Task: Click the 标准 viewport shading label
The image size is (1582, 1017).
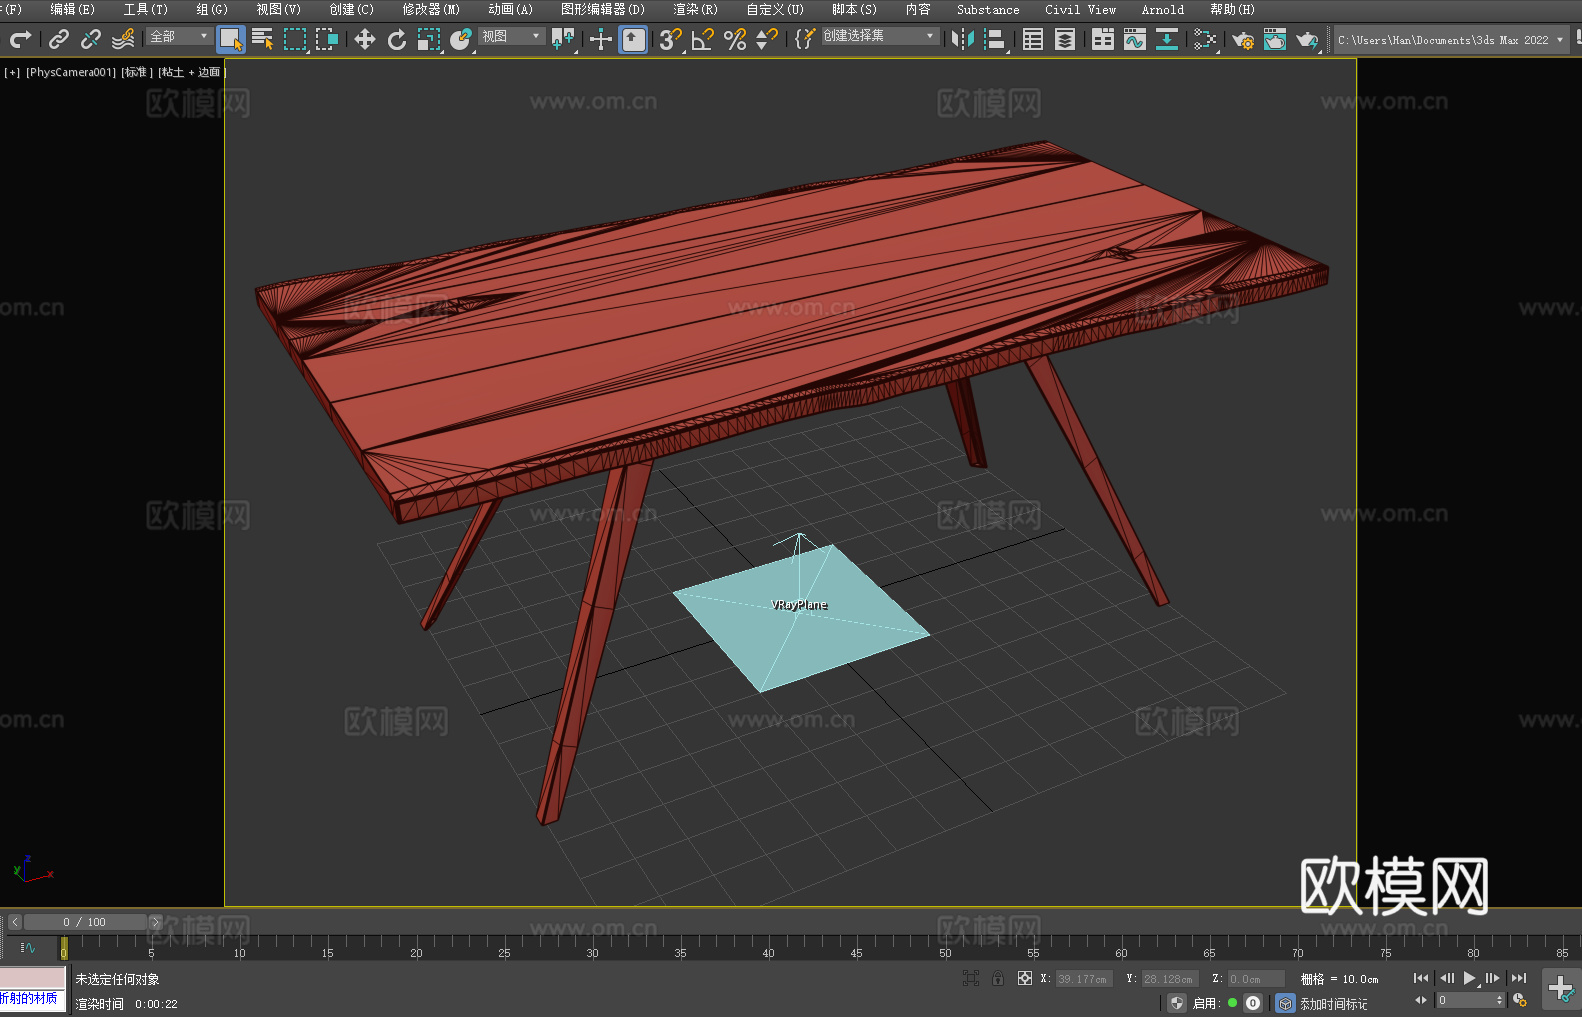Action: point(137,73)
